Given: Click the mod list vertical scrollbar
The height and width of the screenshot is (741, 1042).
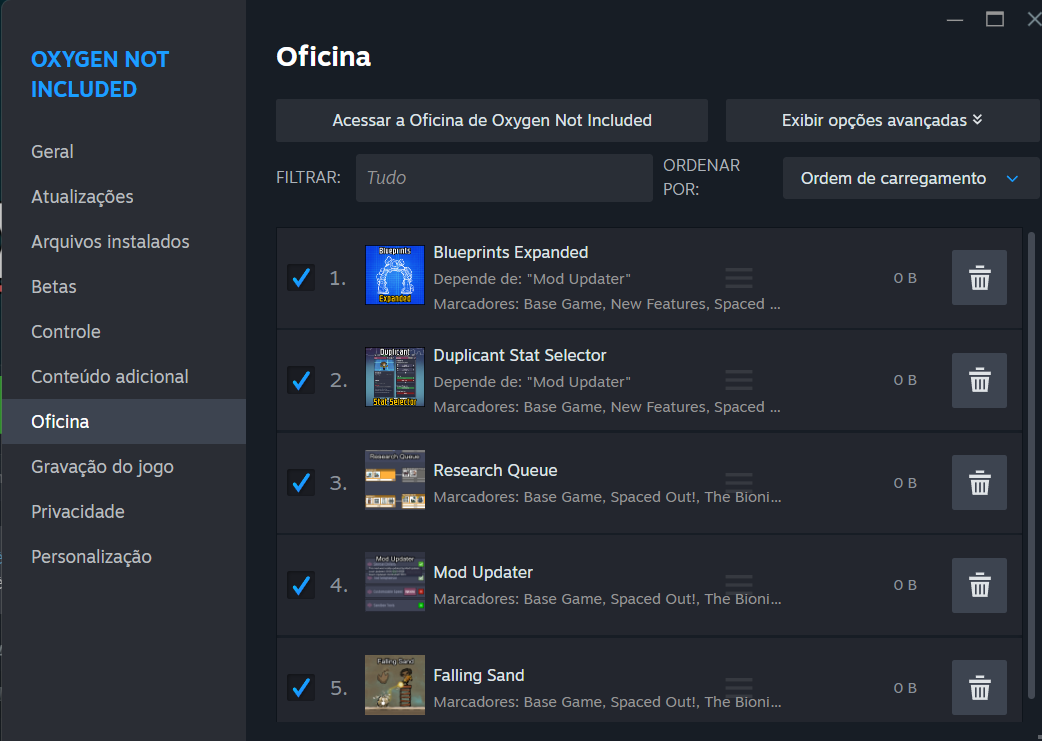Looking at the screenshot, I should click(1031, 465).
